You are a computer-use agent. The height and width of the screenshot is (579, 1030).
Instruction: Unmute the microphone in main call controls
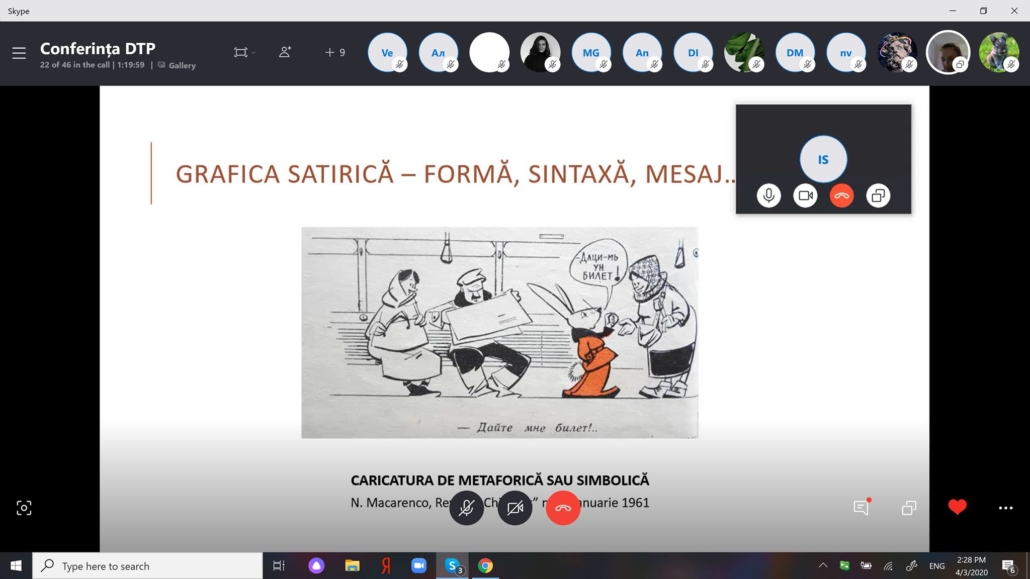click(x=466, y=507)
